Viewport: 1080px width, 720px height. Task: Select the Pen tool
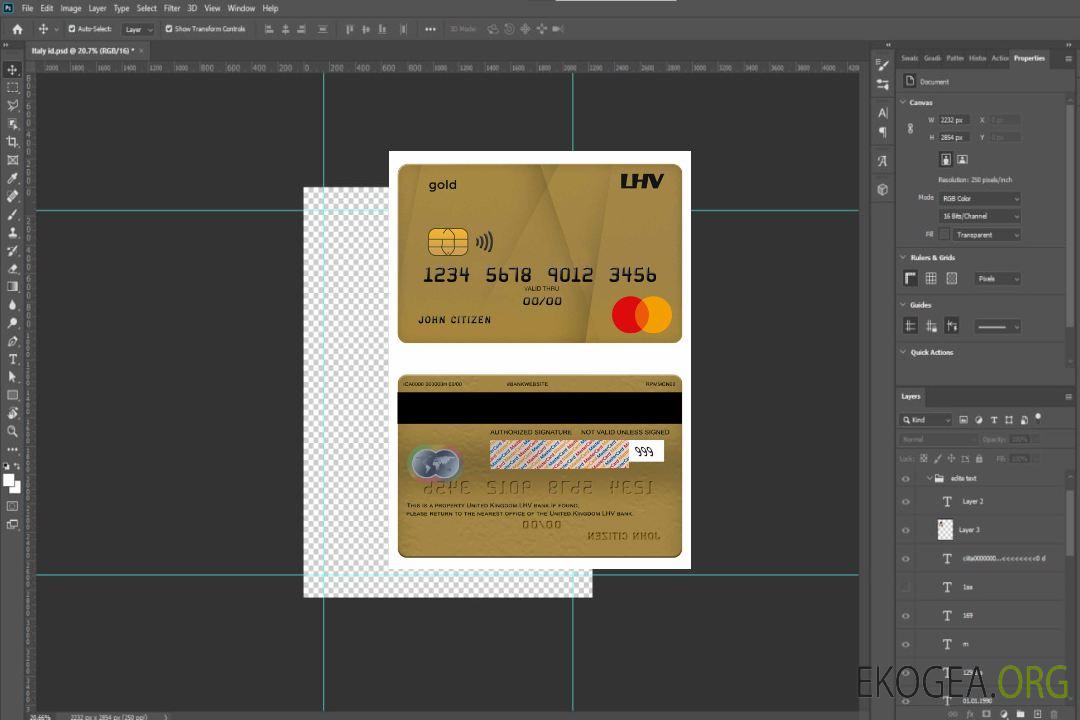pyautogui.click(x=12, y=341)
